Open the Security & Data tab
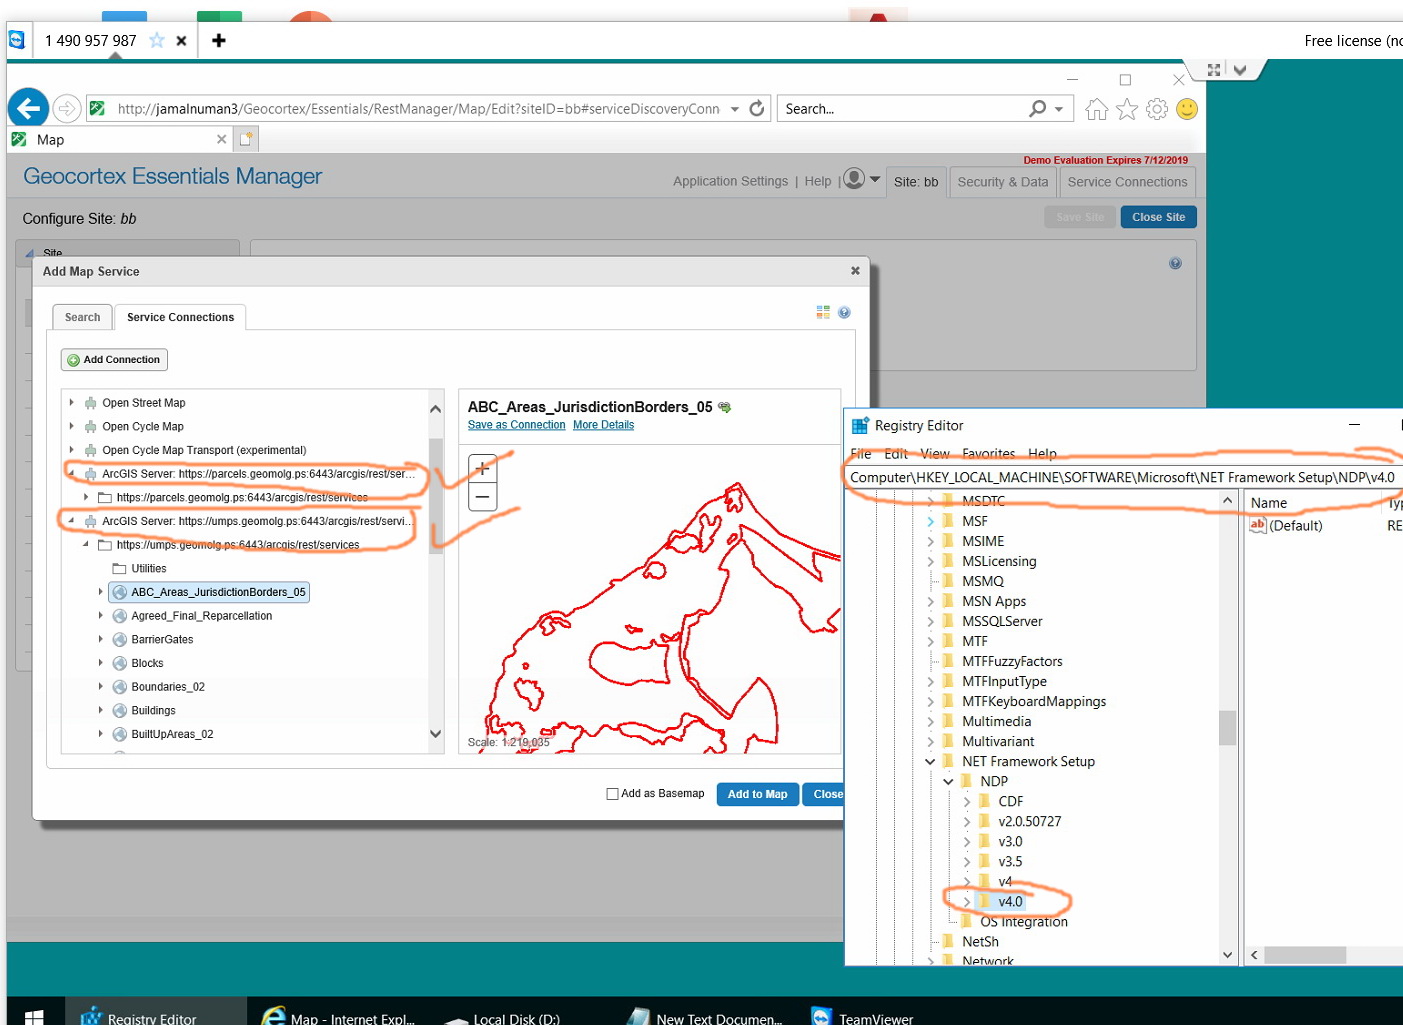The height and width of the screenshot is (1025, 1403). (1002, 182)
